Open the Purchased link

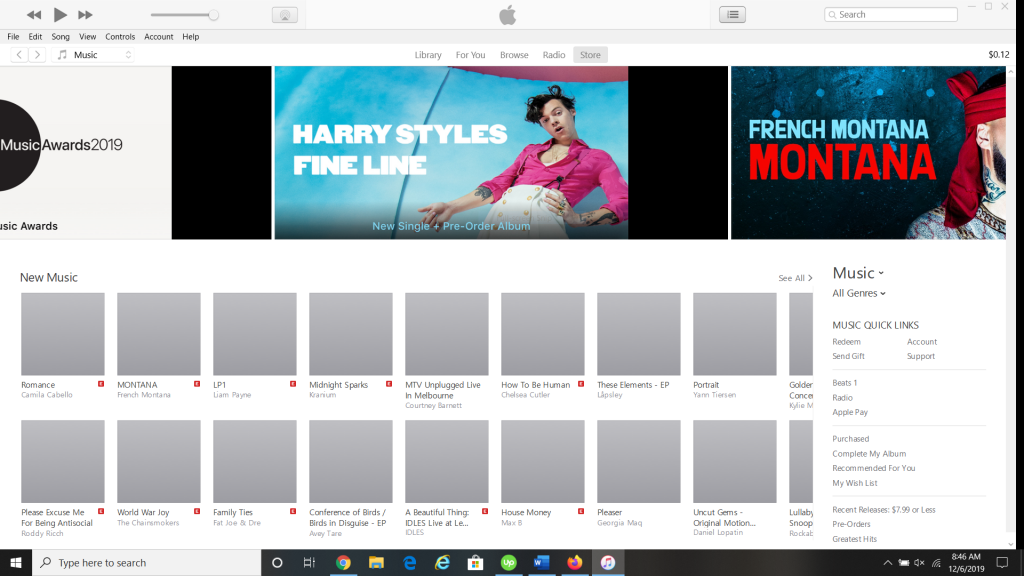pyautogui.click(x=850, y=439)
